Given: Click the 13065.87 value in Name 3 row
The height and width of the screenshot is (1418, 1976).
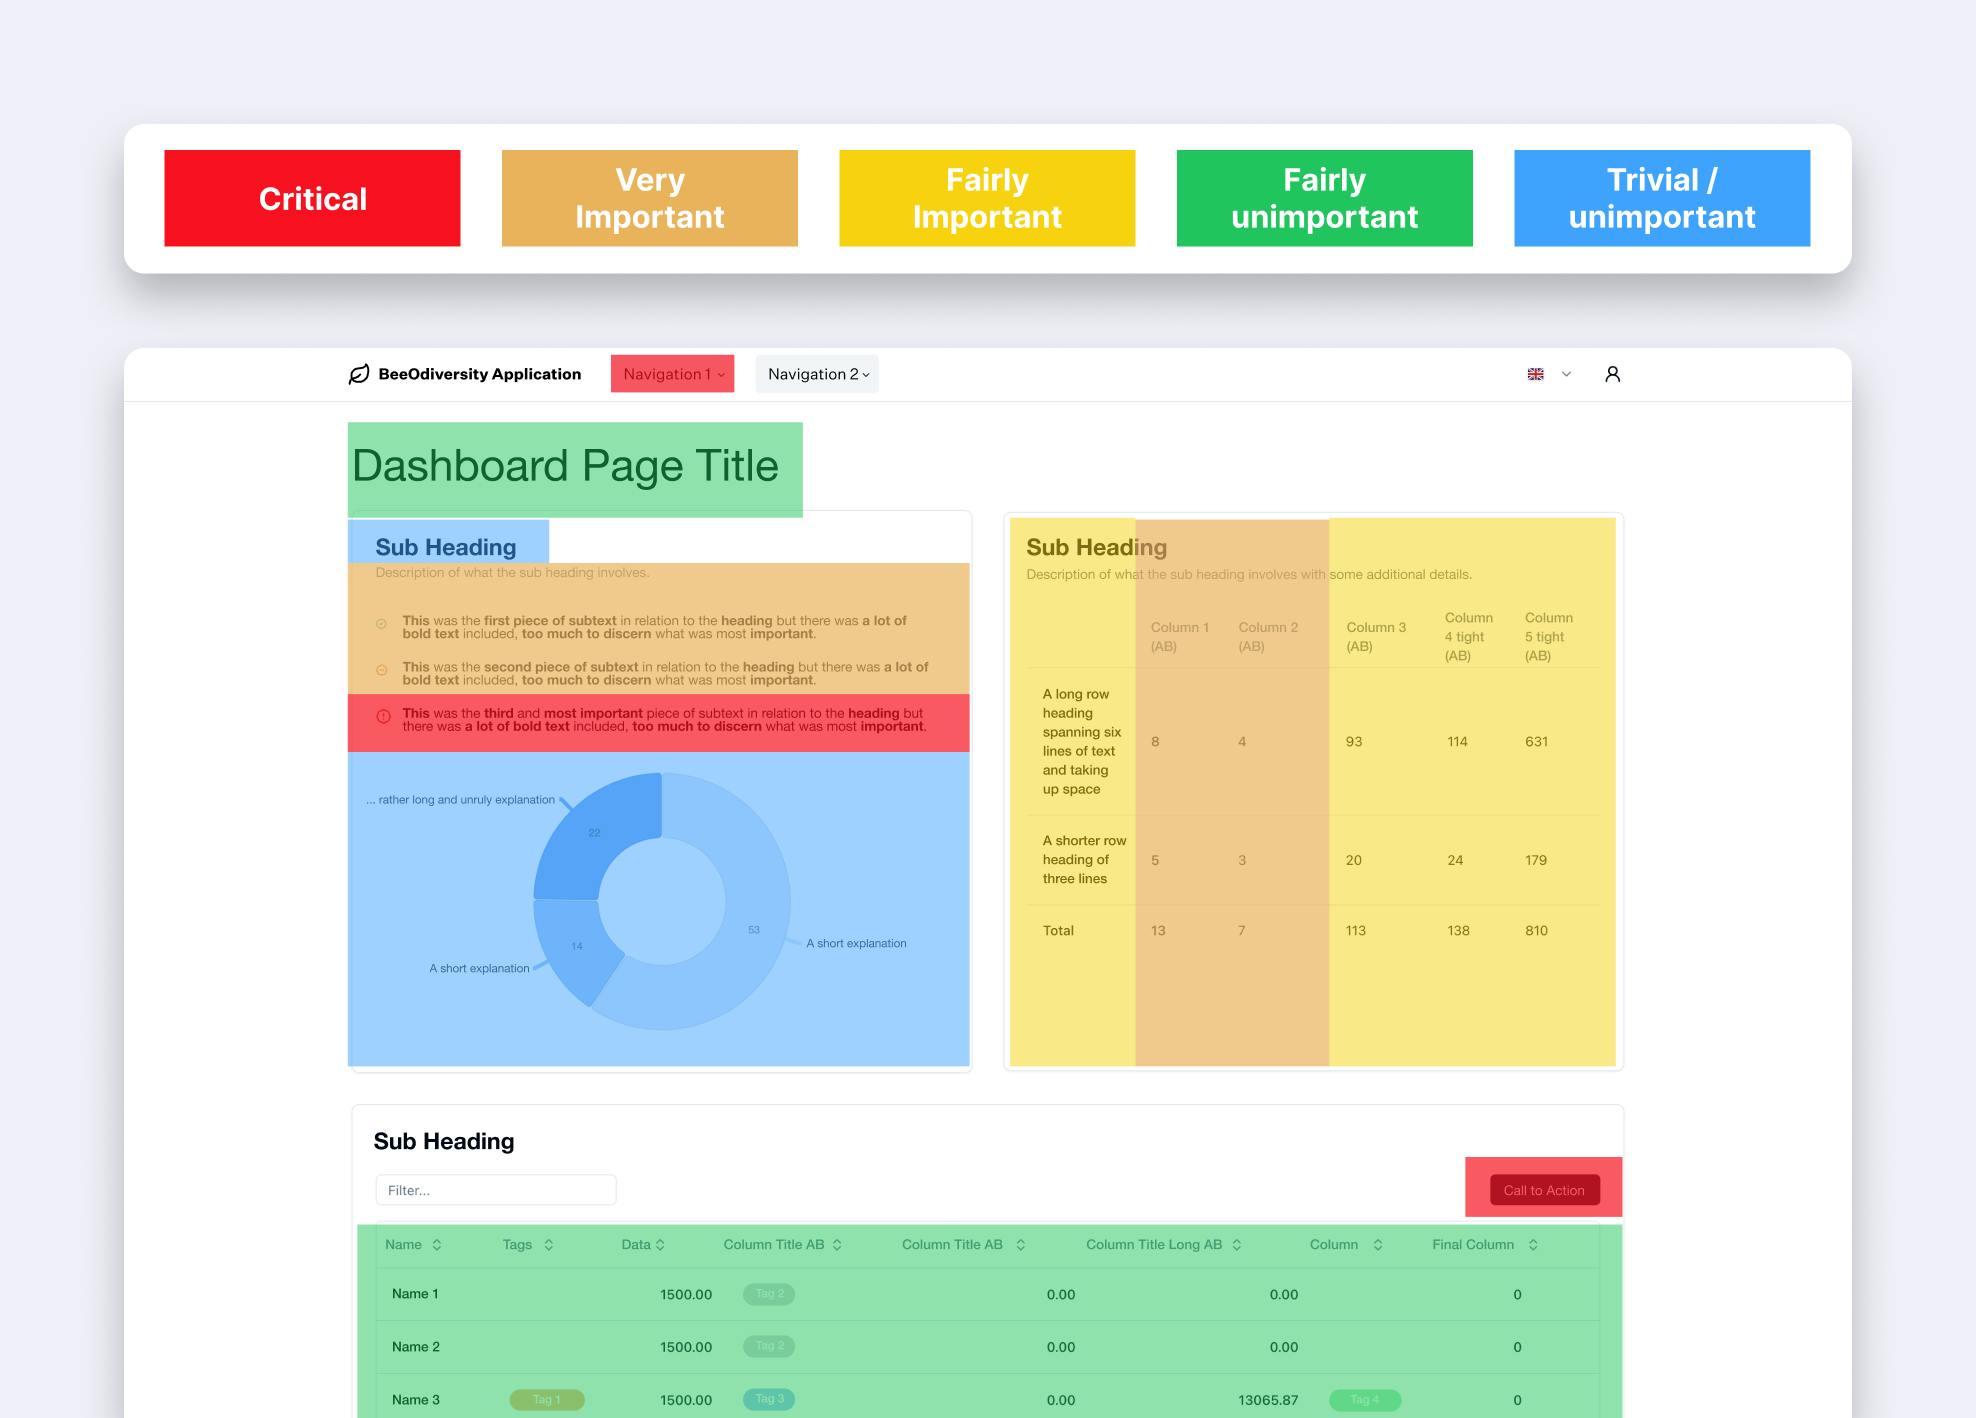Looking at the screenshot, I should point(1268,1400).
